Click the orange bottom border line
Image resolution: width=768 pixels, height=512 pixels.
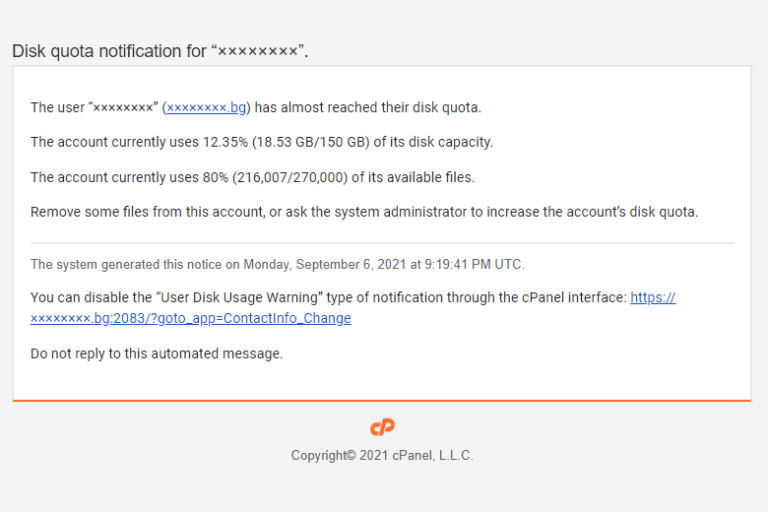tap(382, 401)
